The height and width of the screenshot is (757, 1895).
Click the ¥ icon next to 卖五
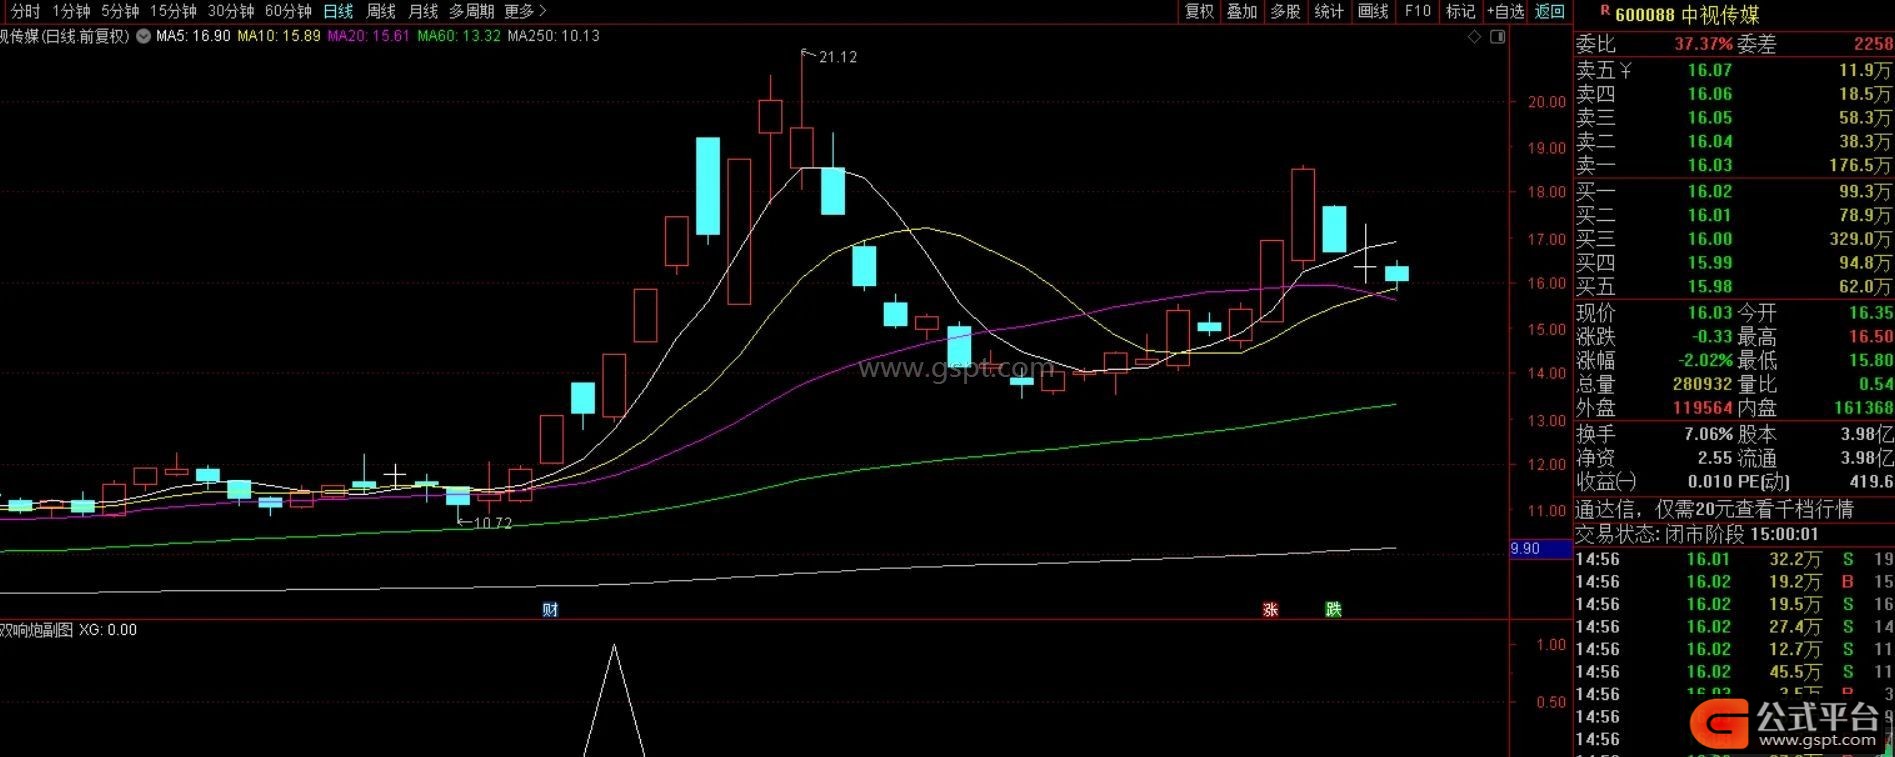point(1625,70)
